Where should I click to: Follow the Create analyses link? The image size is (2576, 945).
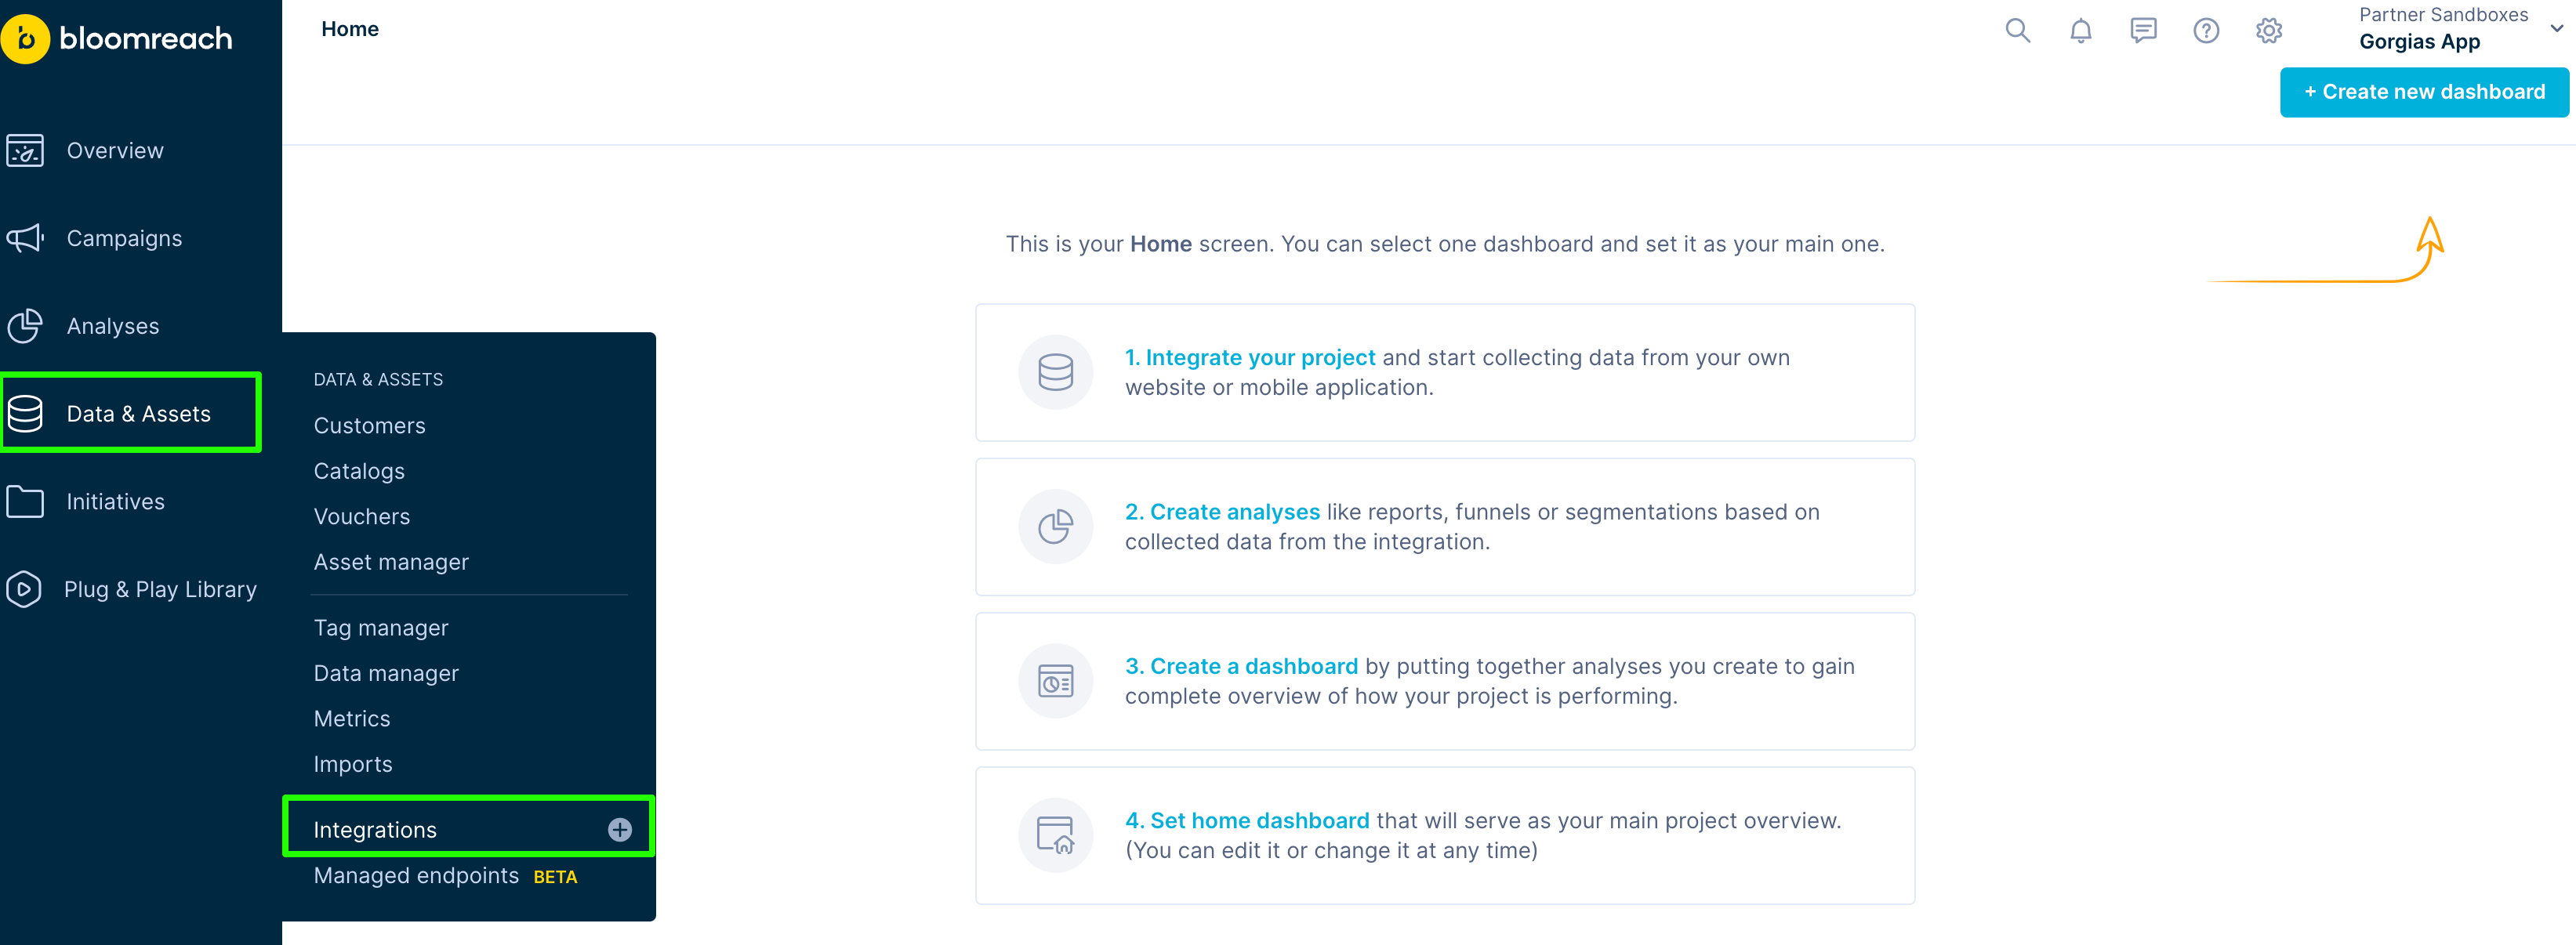1222,512
